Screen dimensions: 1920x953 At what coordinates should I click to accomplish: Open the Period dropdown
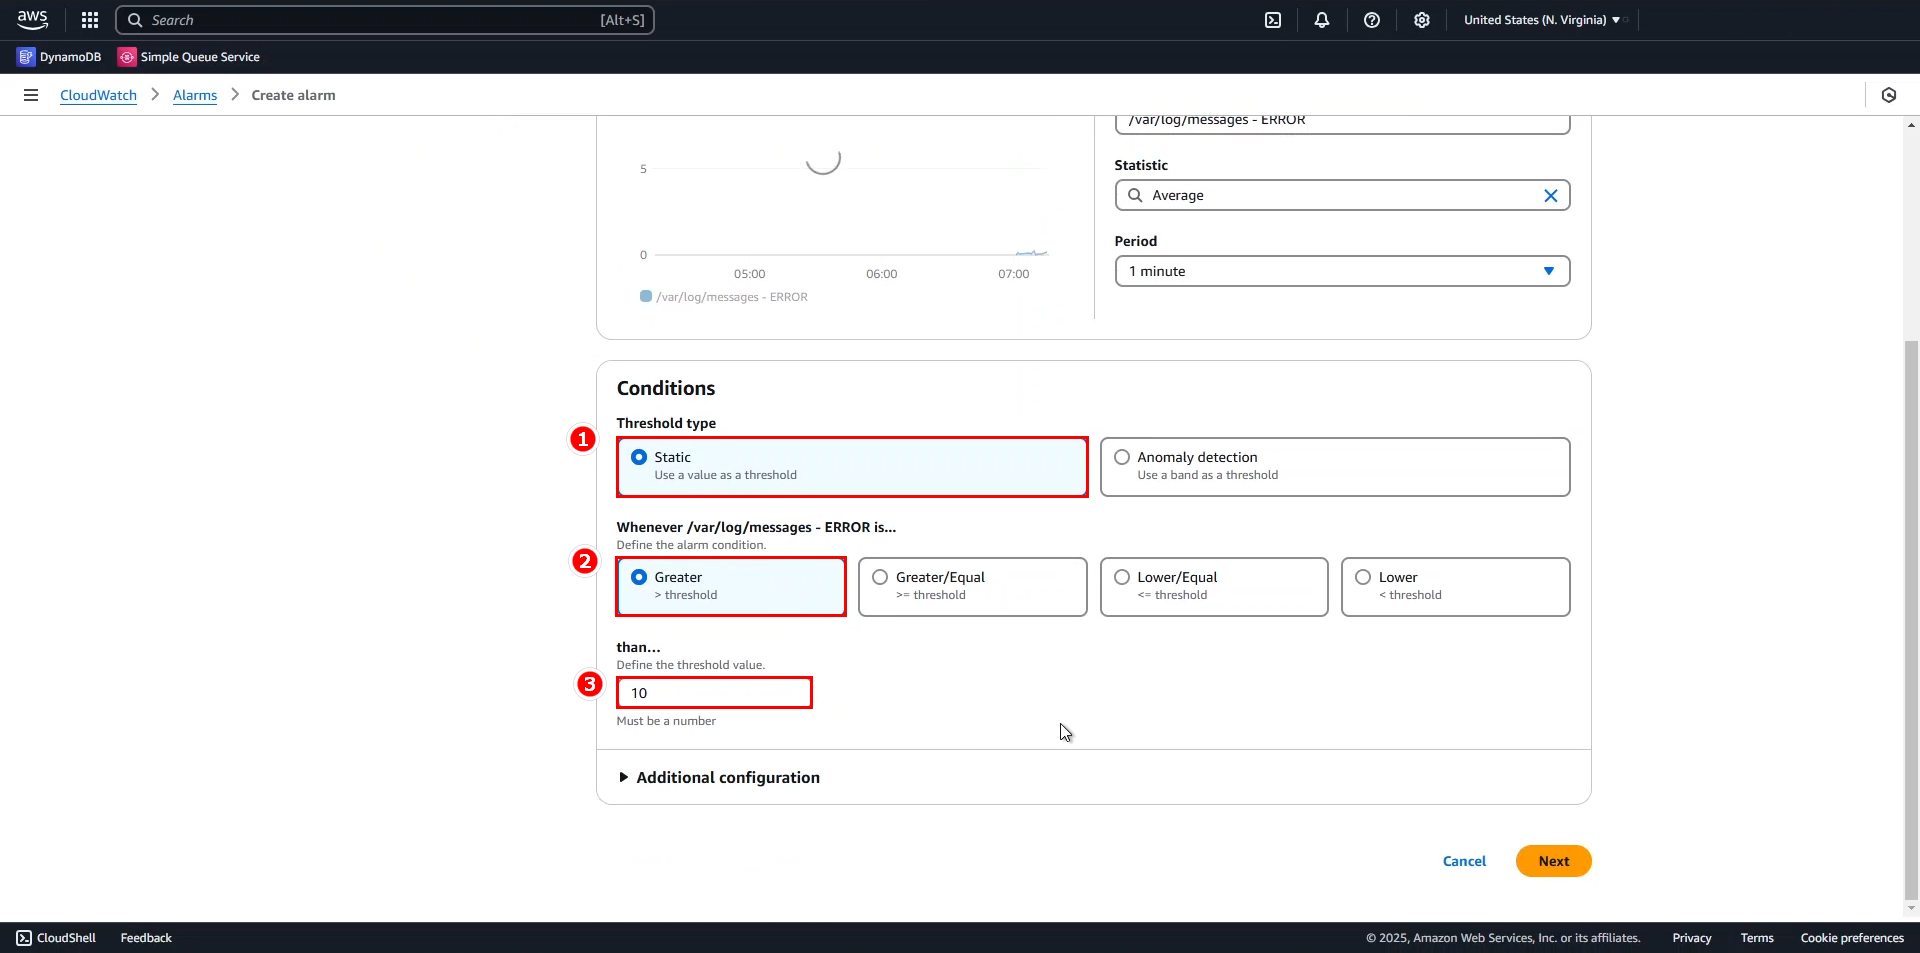pyautogui.click(x=1342, y=271)
